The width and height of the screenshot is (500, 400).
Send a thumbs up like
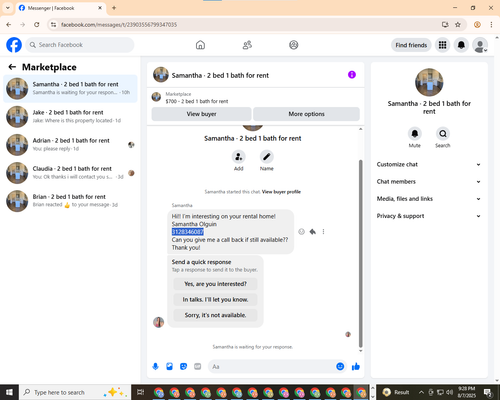(356, 367)
